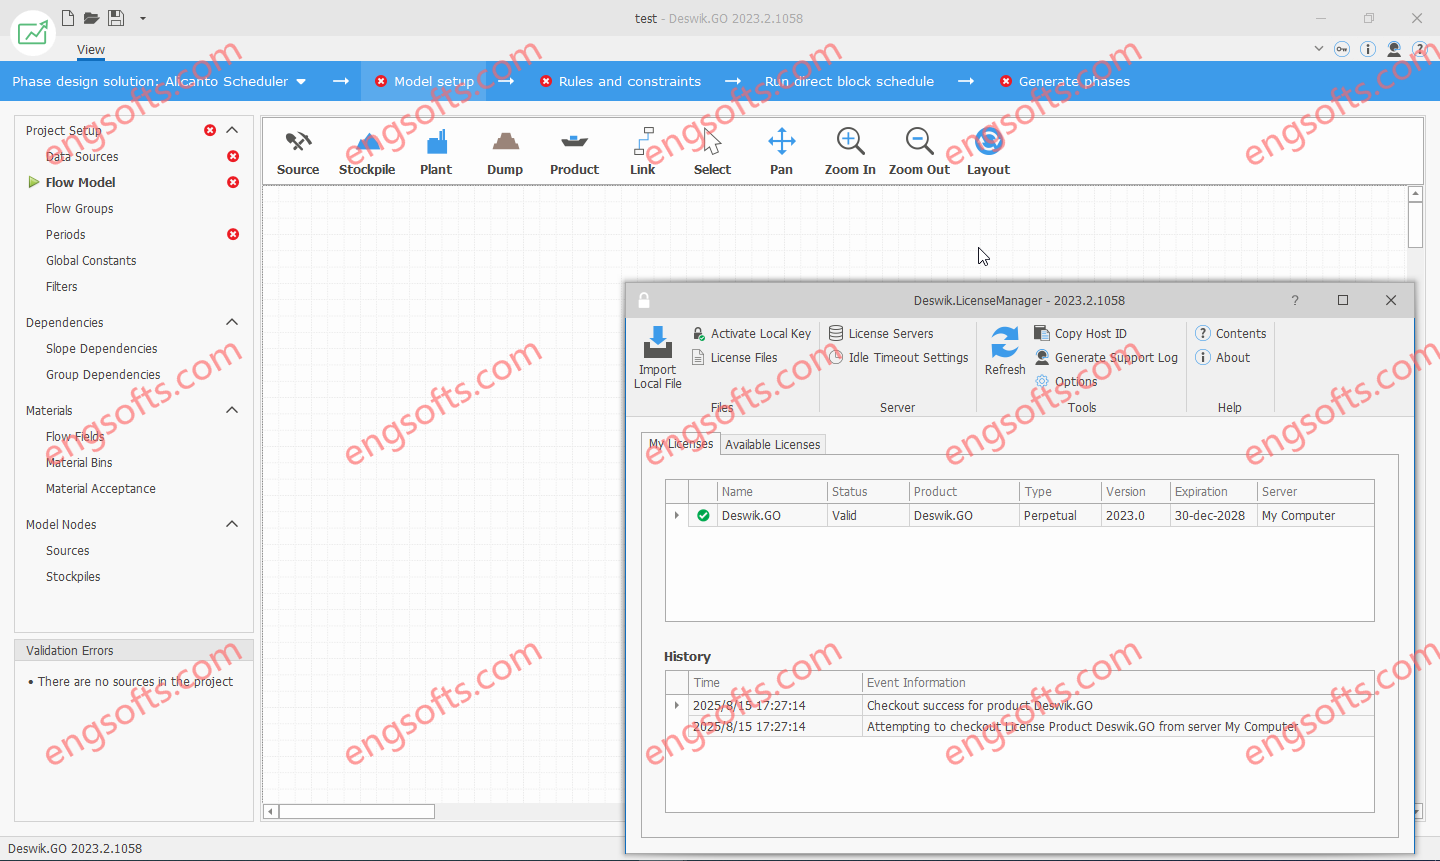1440x861 pixels.
Task: Click Open folder icon in title bar
Action: (91, 18)
